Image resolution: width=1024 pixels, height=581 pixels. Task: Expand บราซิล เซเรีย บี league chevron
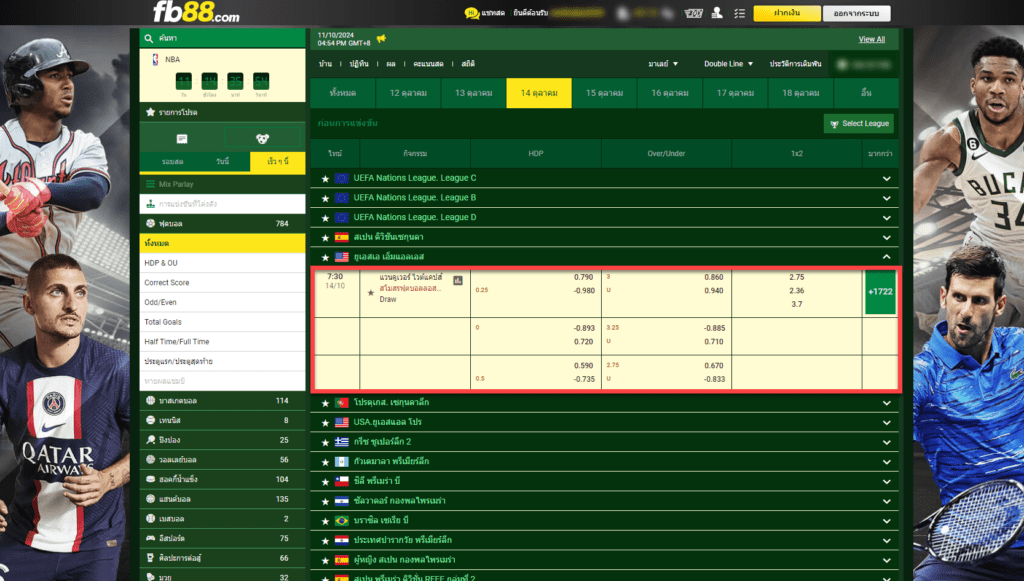[886, 521]
